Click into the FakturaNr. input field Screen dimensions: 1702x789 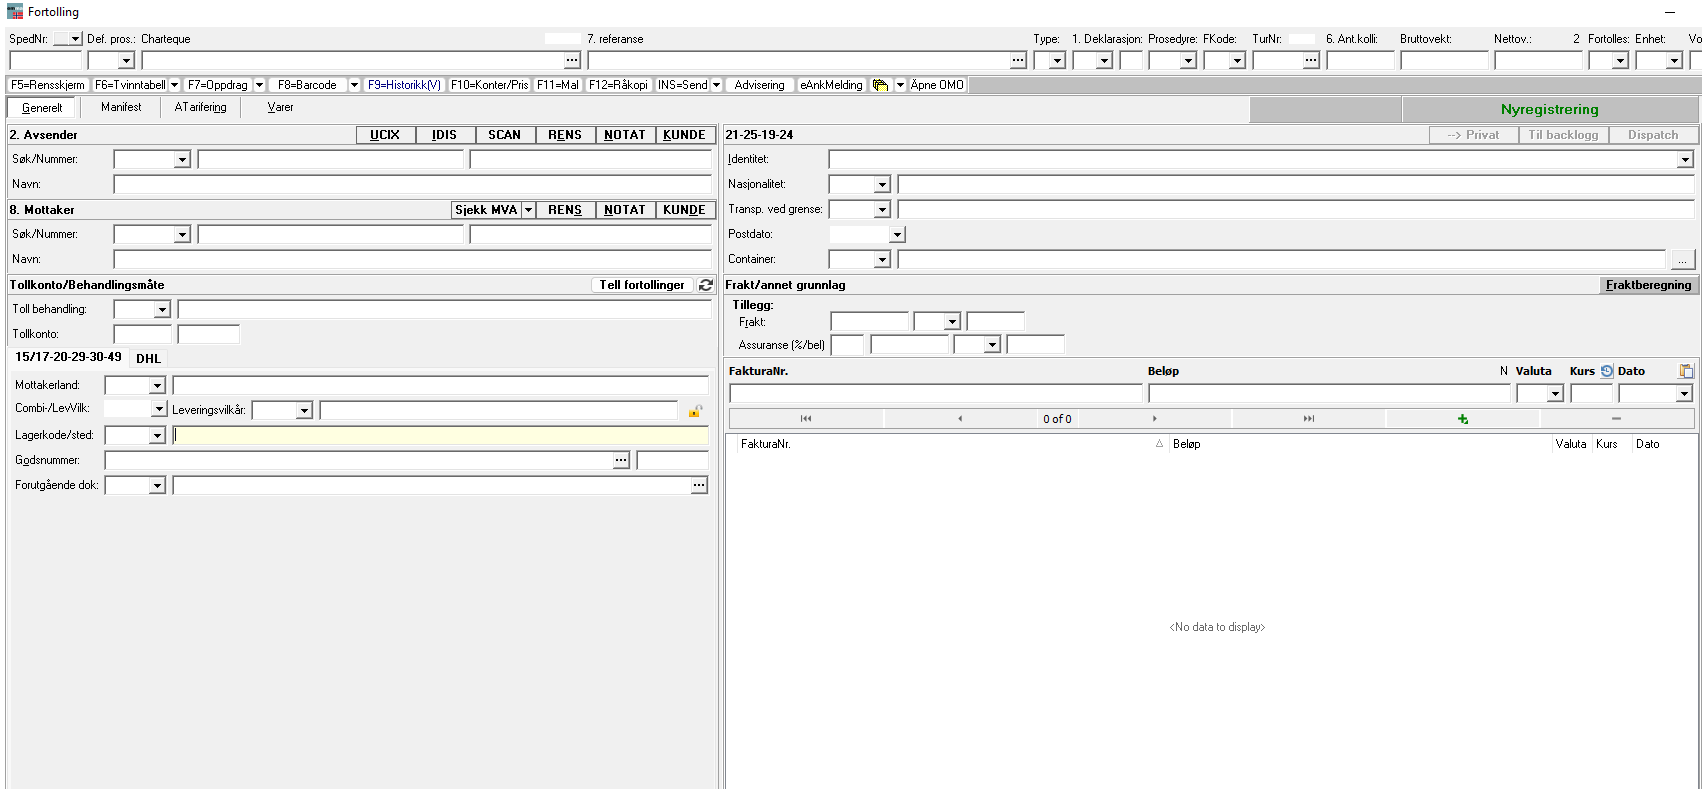935,394
